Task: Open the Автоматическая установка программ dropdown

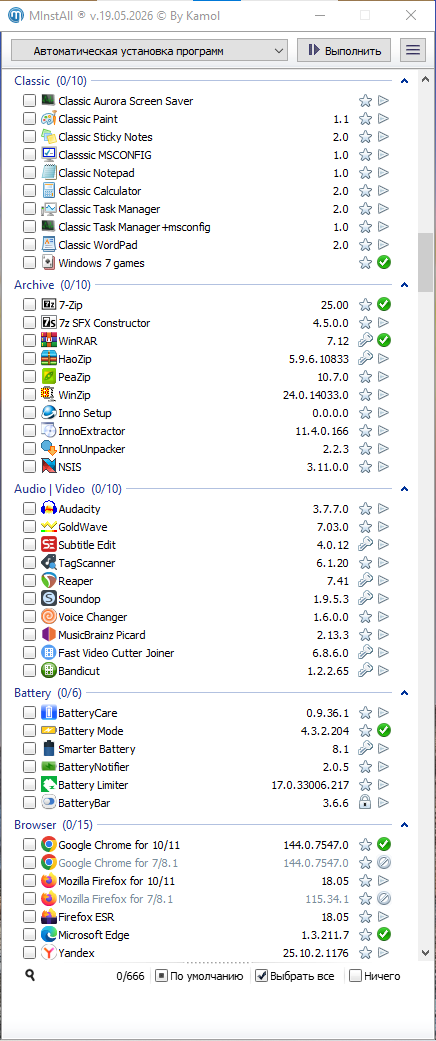Action: tap(149, 50)
